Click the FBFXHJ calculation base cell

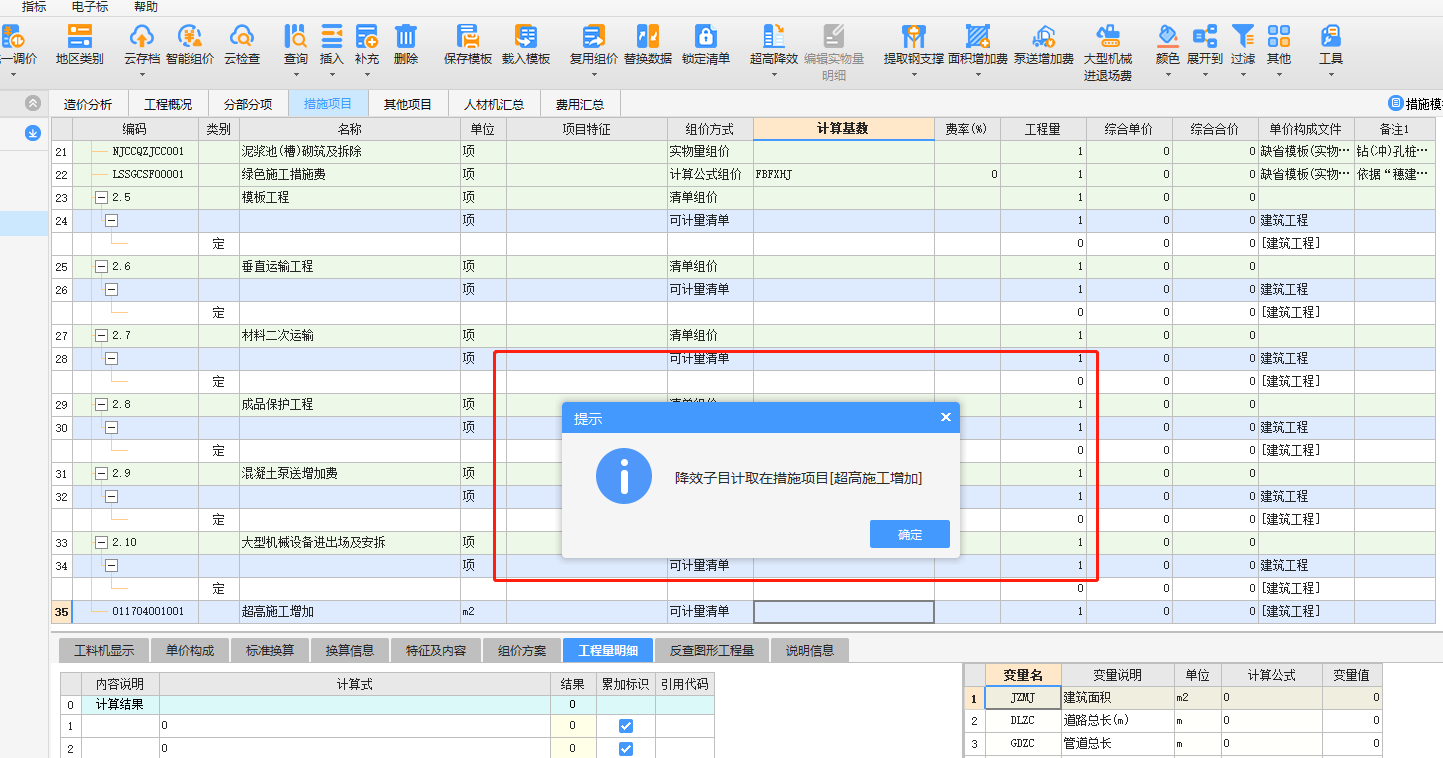[x=844, y=175]
